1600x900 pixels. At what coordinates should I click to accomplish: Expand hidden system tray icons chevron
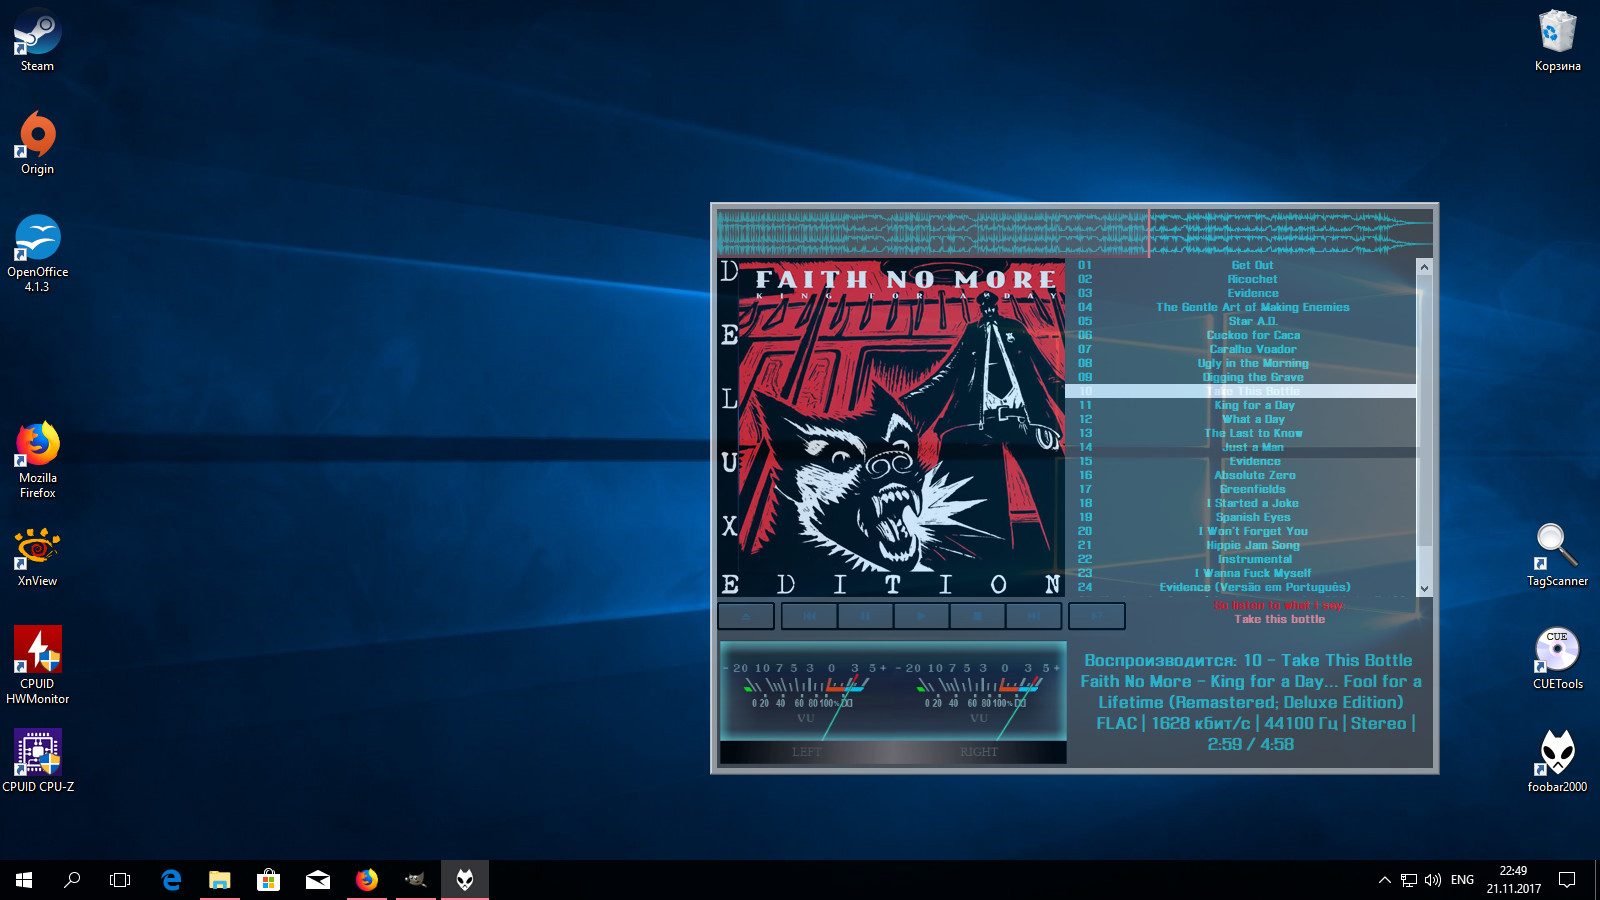click(x=1385, y=880)
